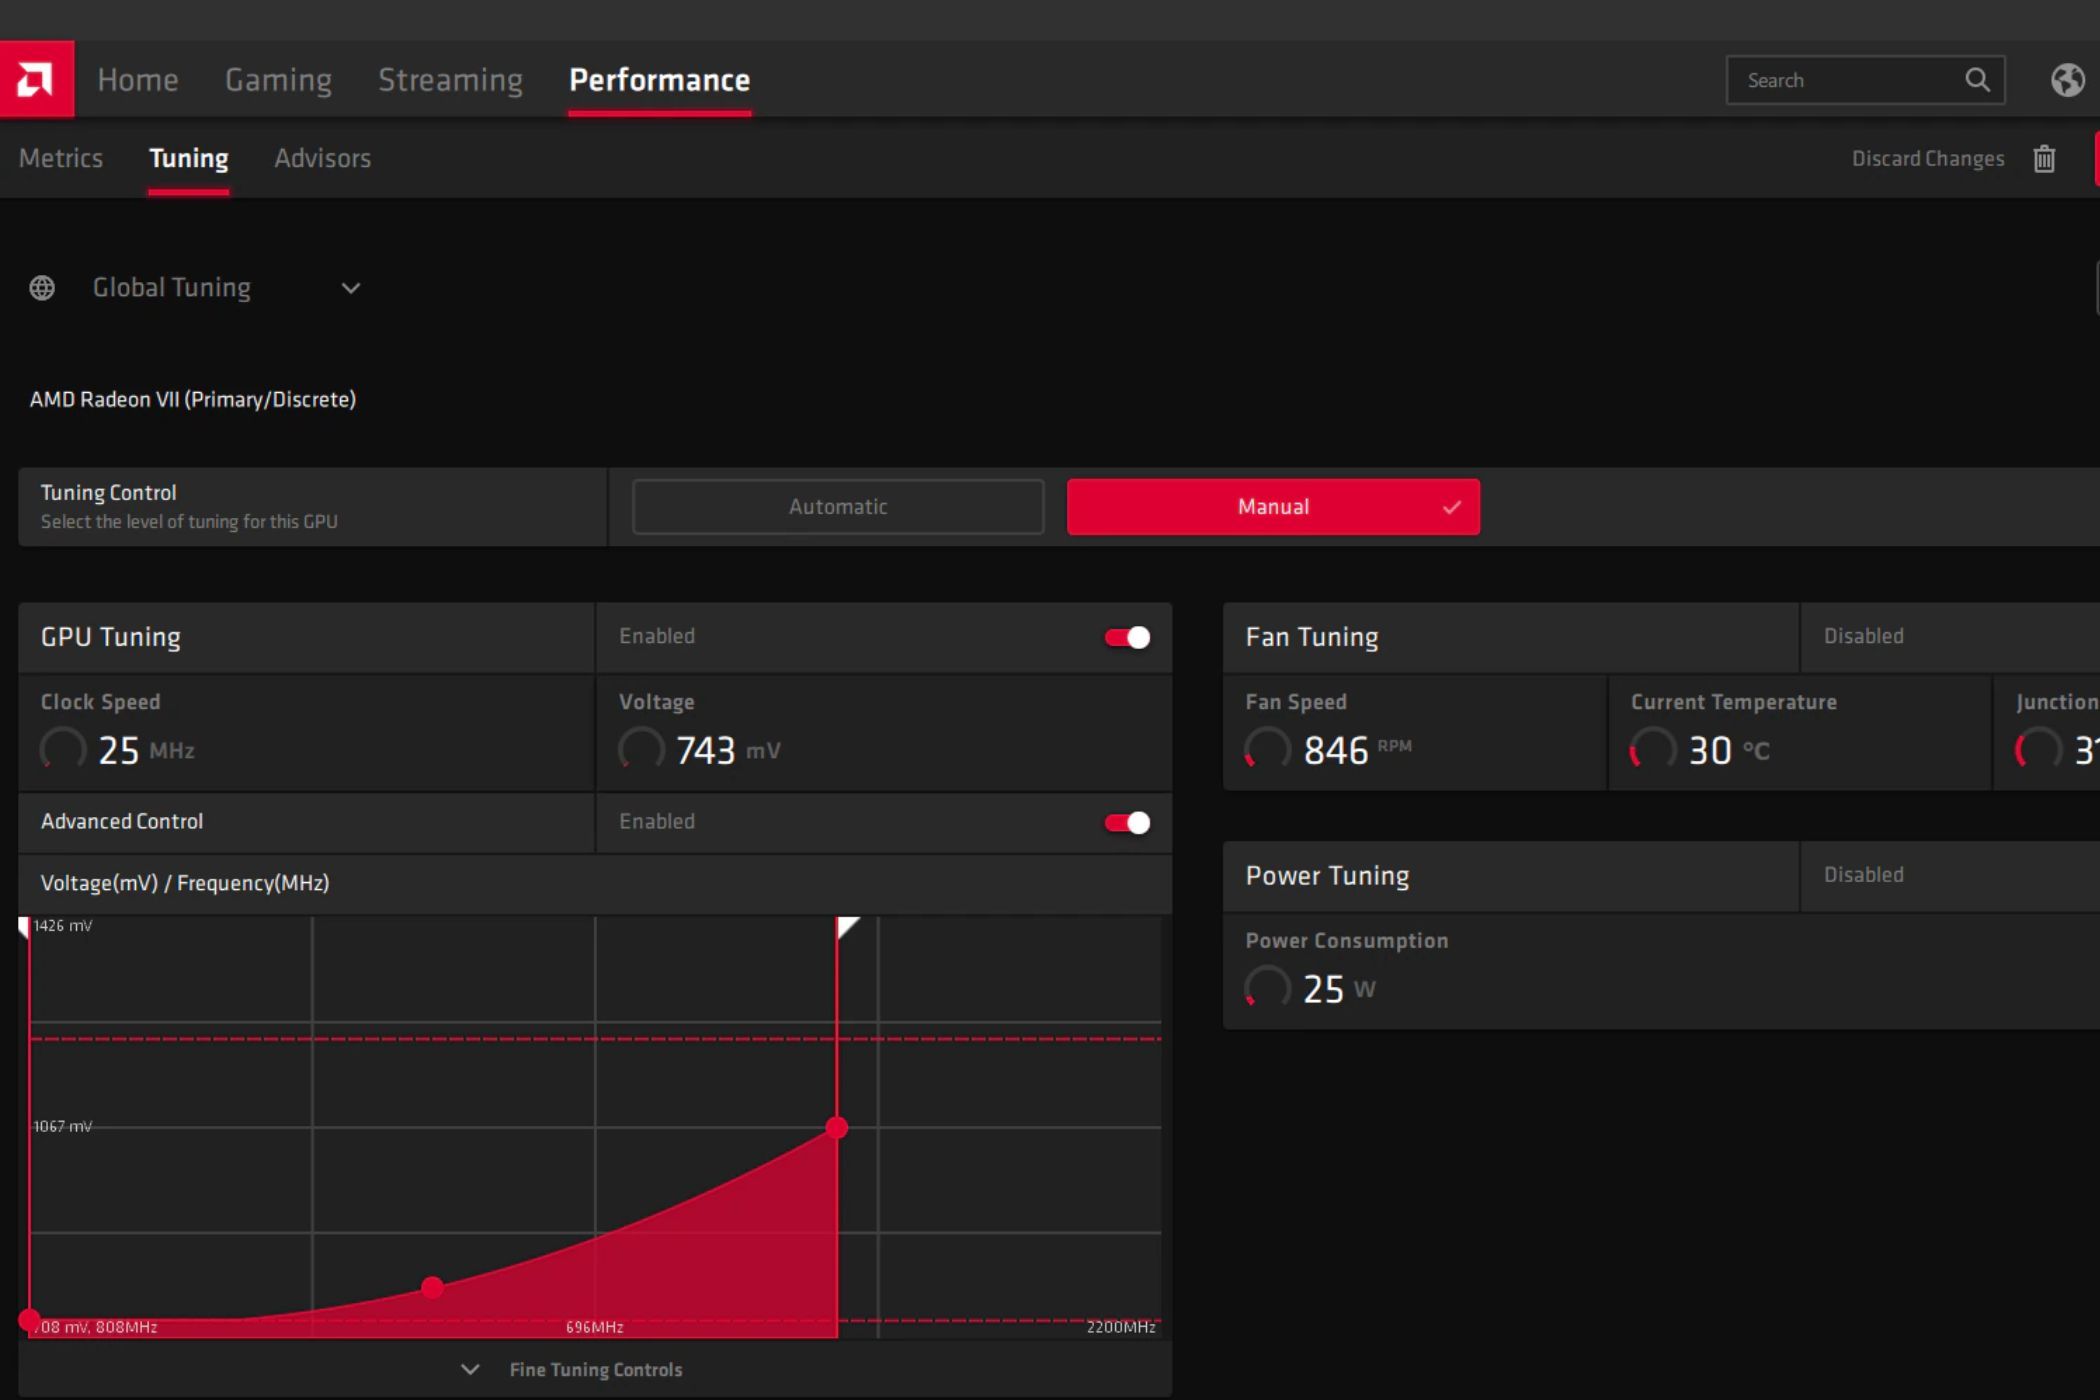Click the Discard Changes trash icon
This screenshot has width=2100, height=1400.
click(2044, 159)
